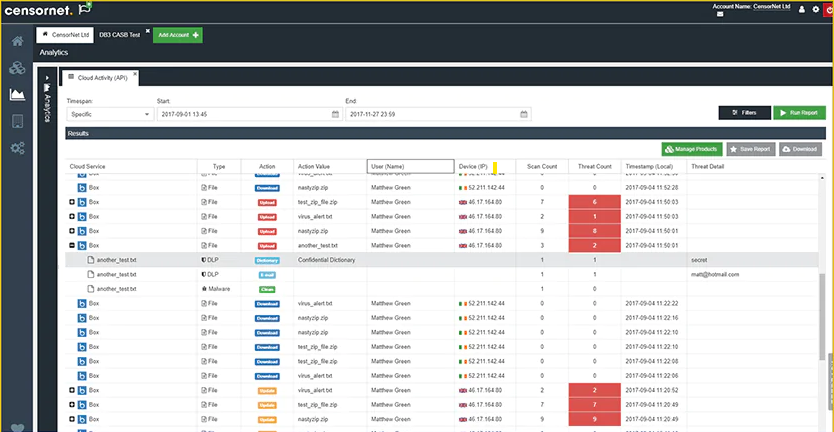This screenshot has height=432, width=834.
Task: Click the Add Account button
Action: [178, 35]
